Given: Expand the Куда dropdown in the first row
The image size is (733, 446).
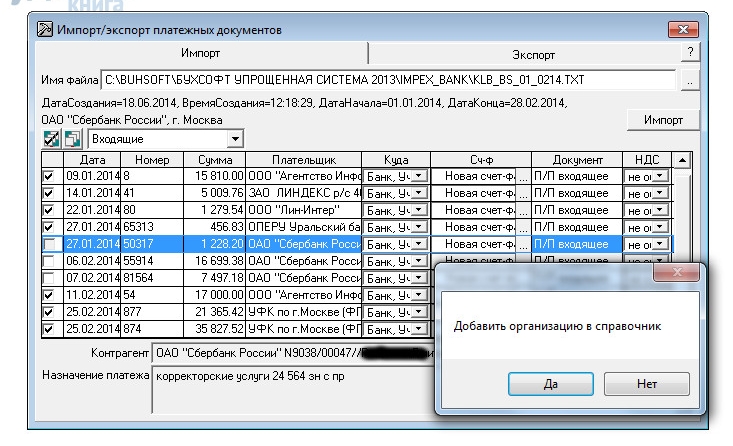Looking at the screenshot, I should [419, 176].
